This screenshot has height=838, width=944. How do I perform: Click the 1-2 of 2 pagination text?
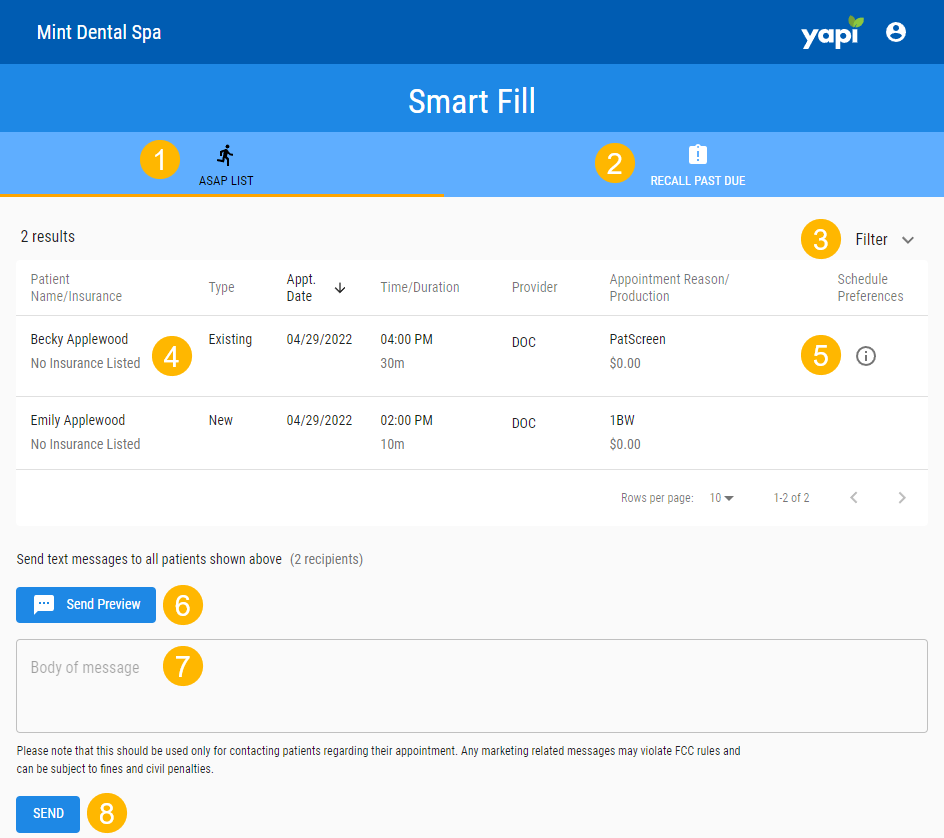(x=791, y=498)
